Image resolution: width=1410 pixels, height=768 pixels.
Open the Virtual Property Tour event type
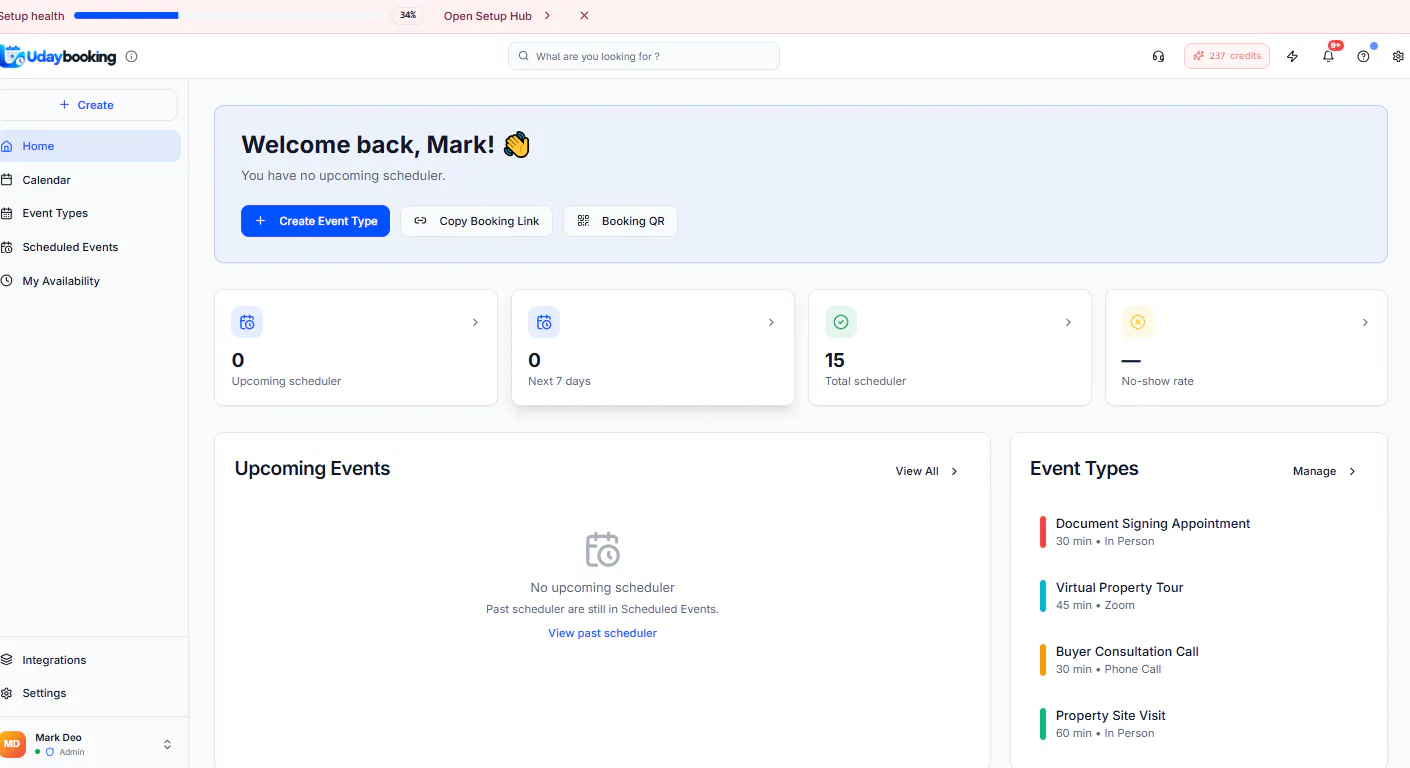coord(1198,596)
